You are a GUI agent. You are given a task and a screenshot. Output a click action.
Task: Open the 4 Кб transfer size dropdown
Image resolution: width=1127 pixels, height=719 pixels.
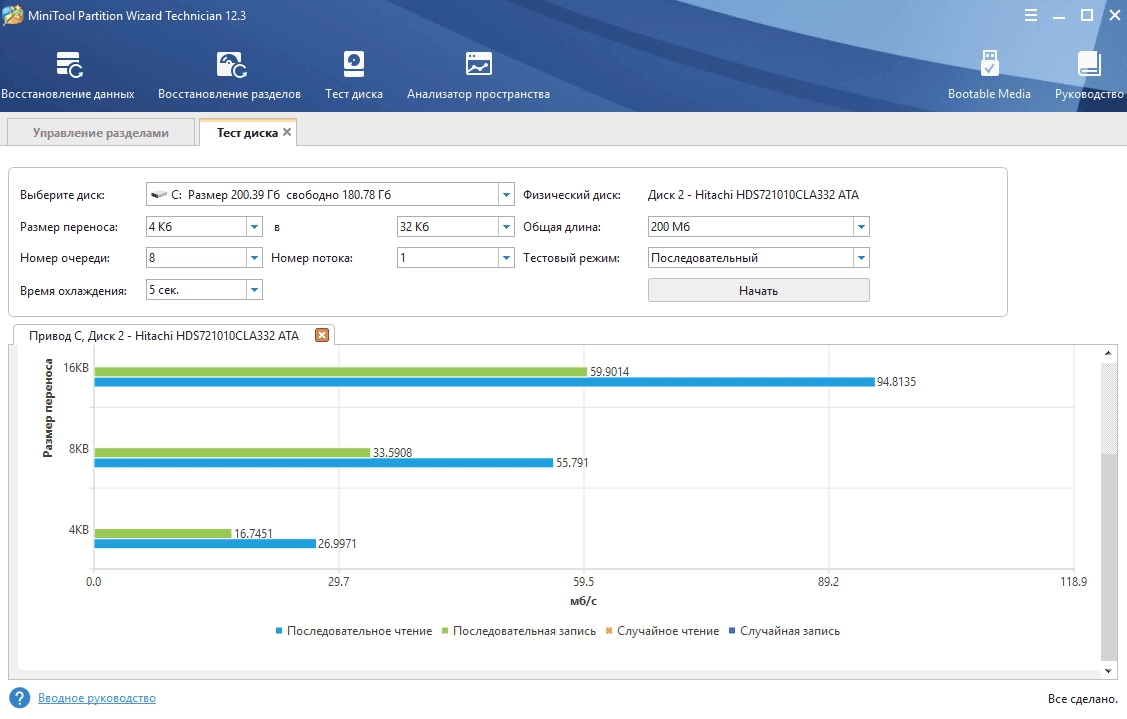pos(254,226)
